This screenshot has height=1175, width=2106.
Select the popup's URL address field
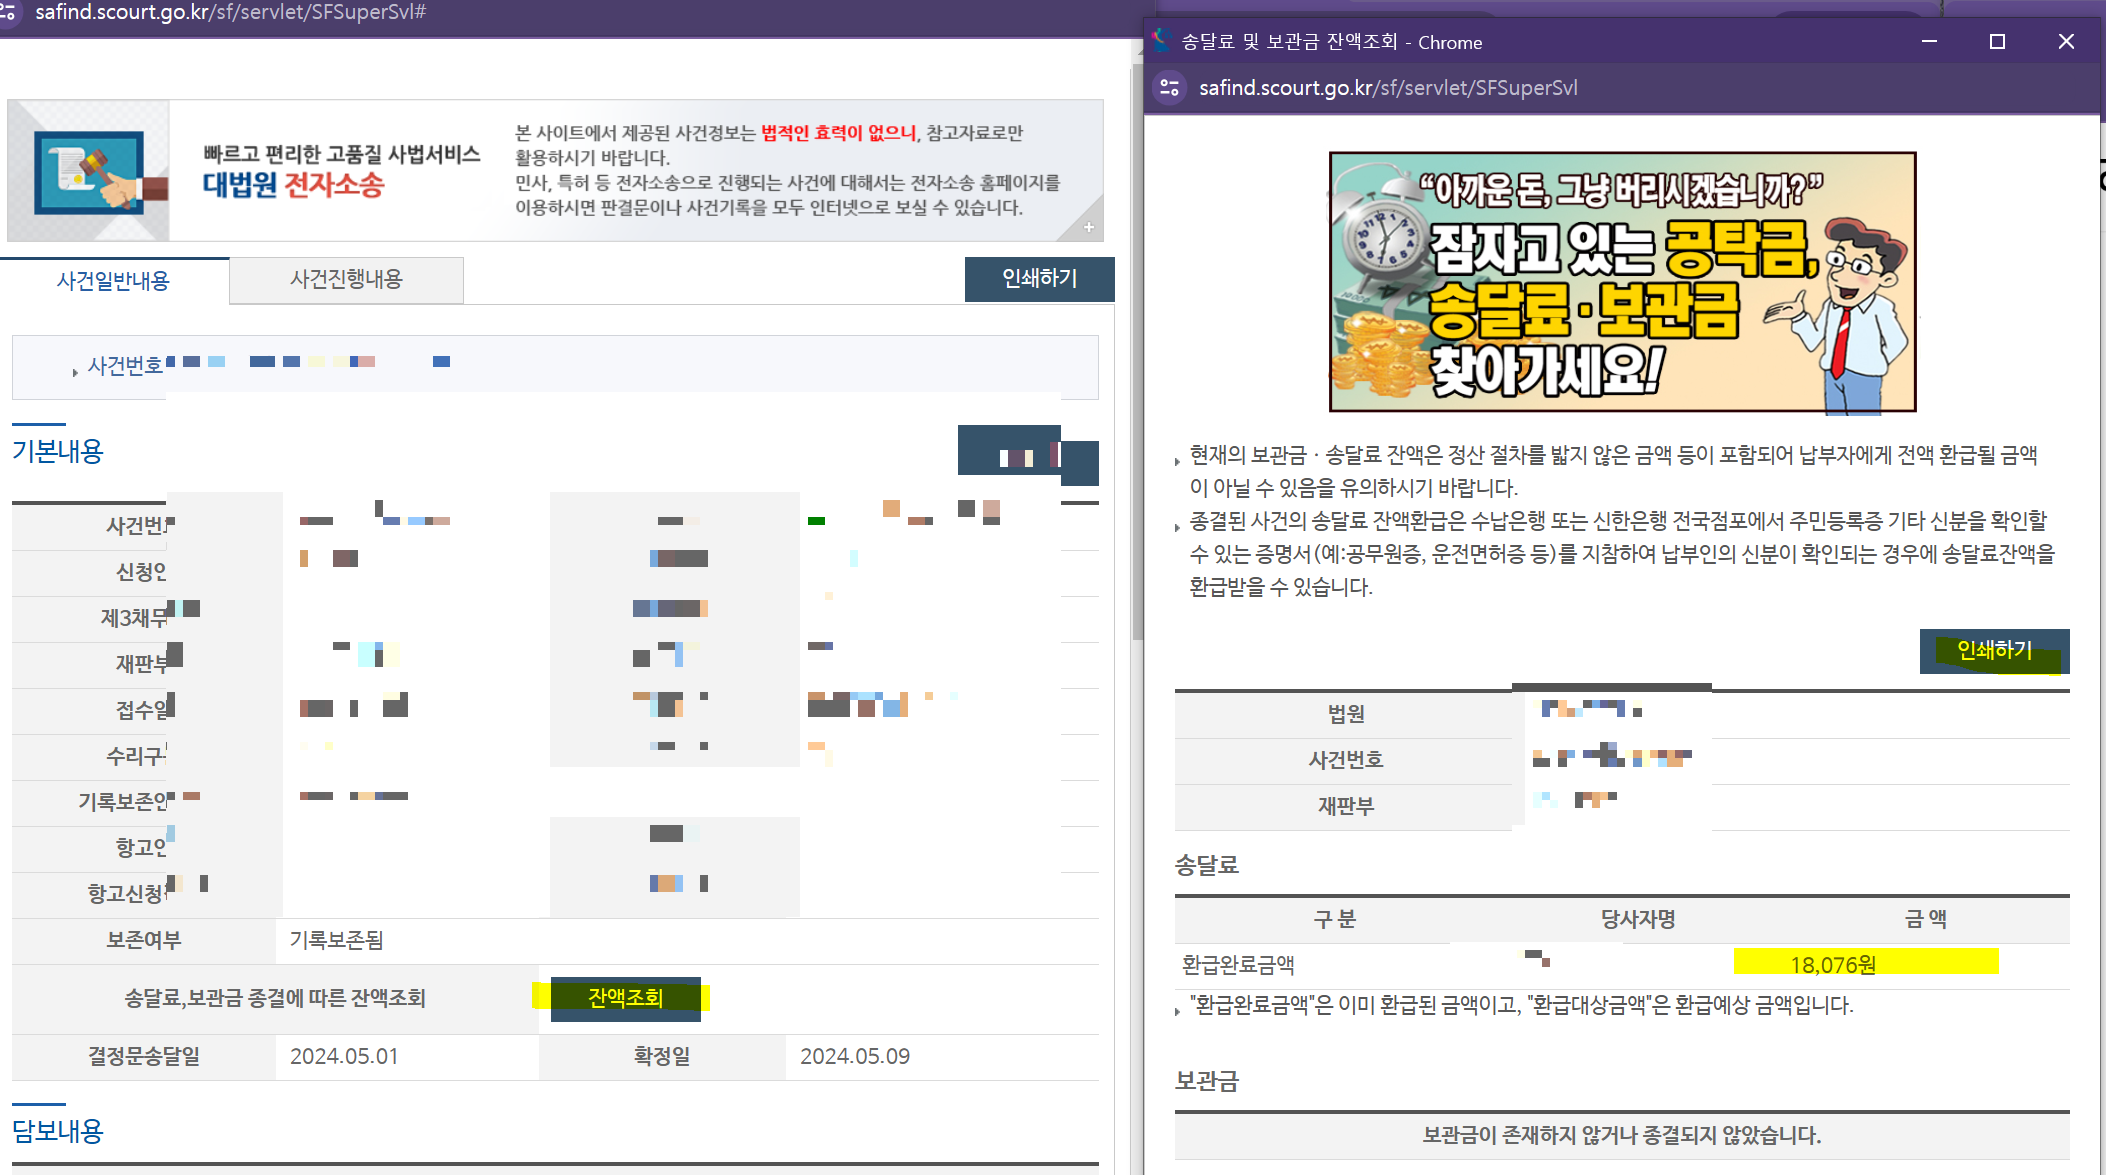(x=1388, y=88)
